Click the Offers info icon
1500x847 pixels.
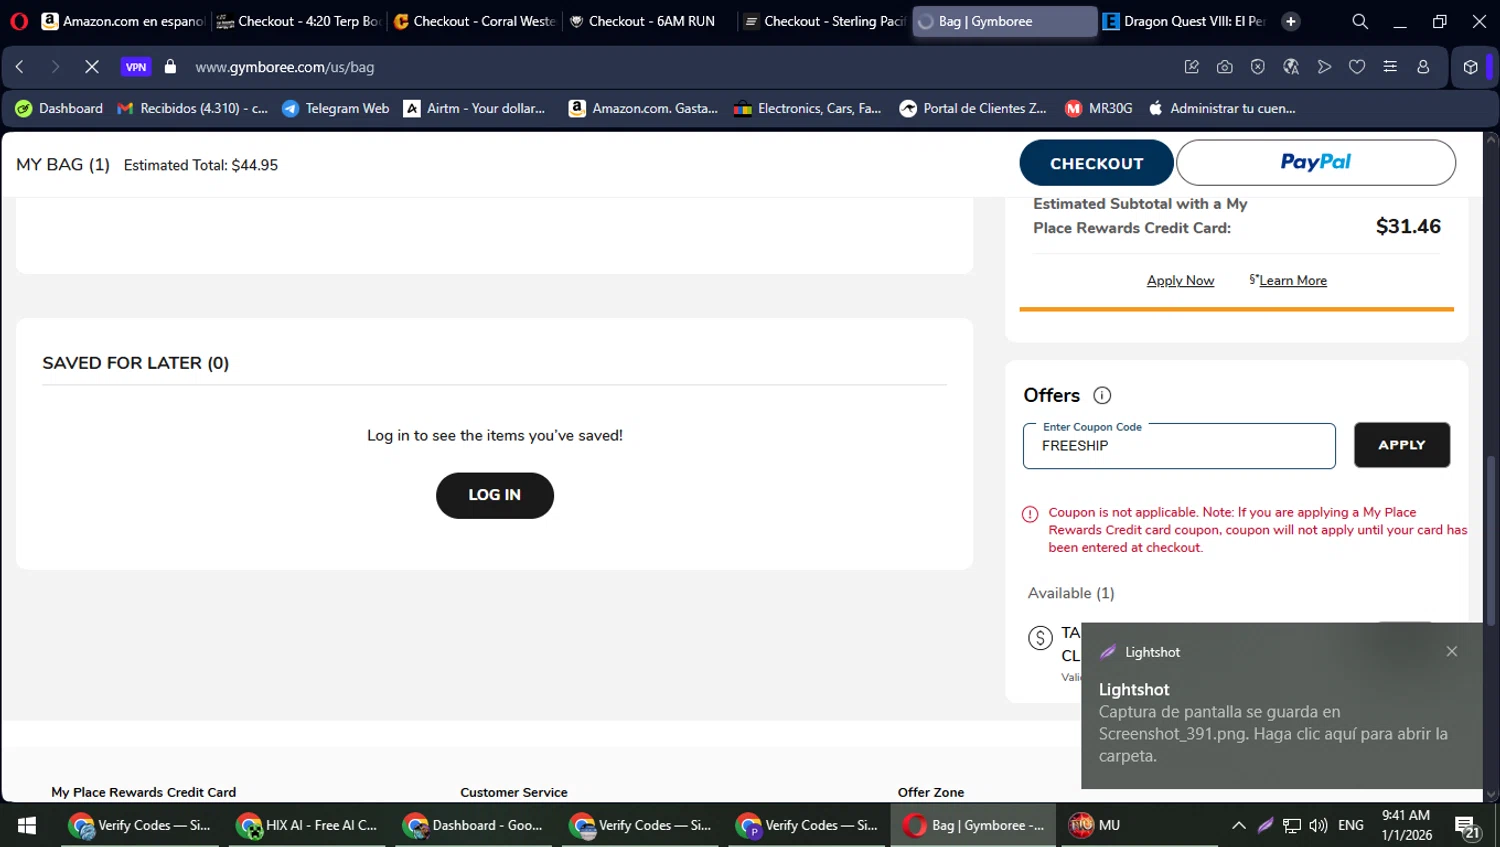pyautogui.click(x=1102, y=395)
